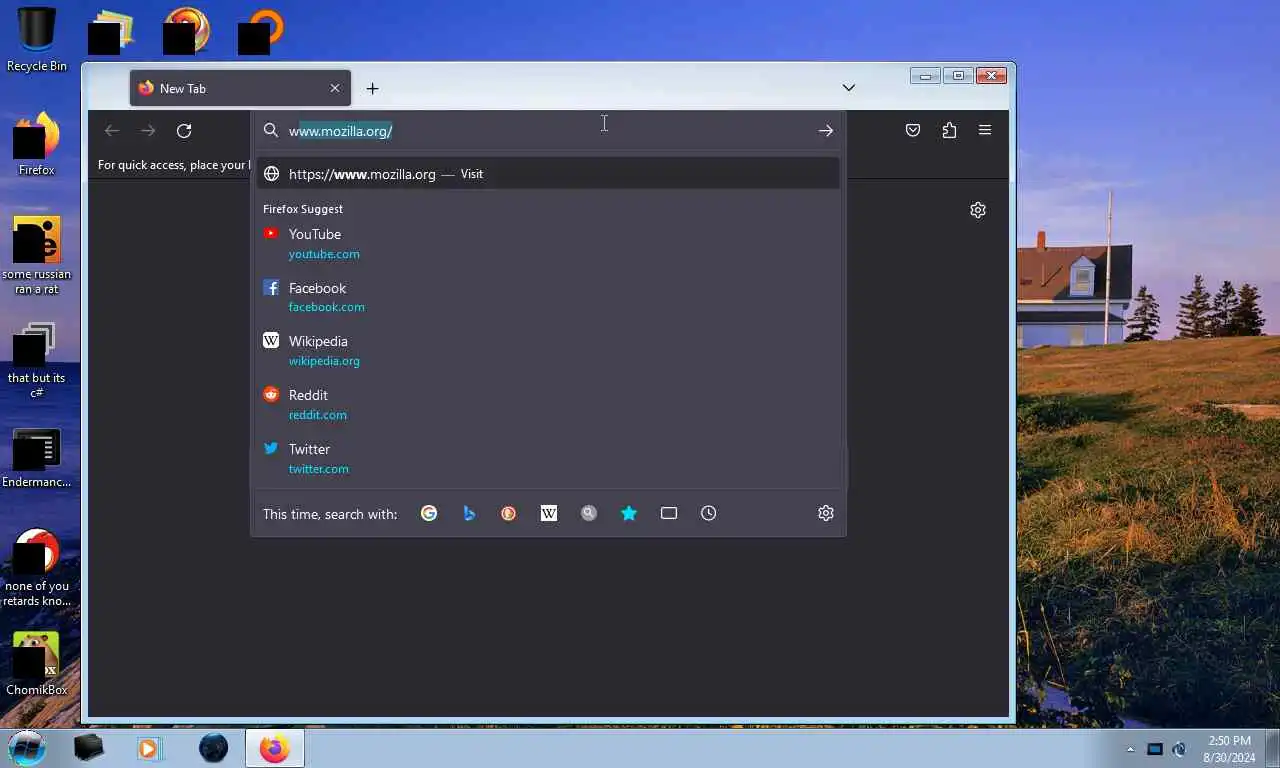
Task: Click the Firefox Suggest heading text
Action: click(303, 209)
